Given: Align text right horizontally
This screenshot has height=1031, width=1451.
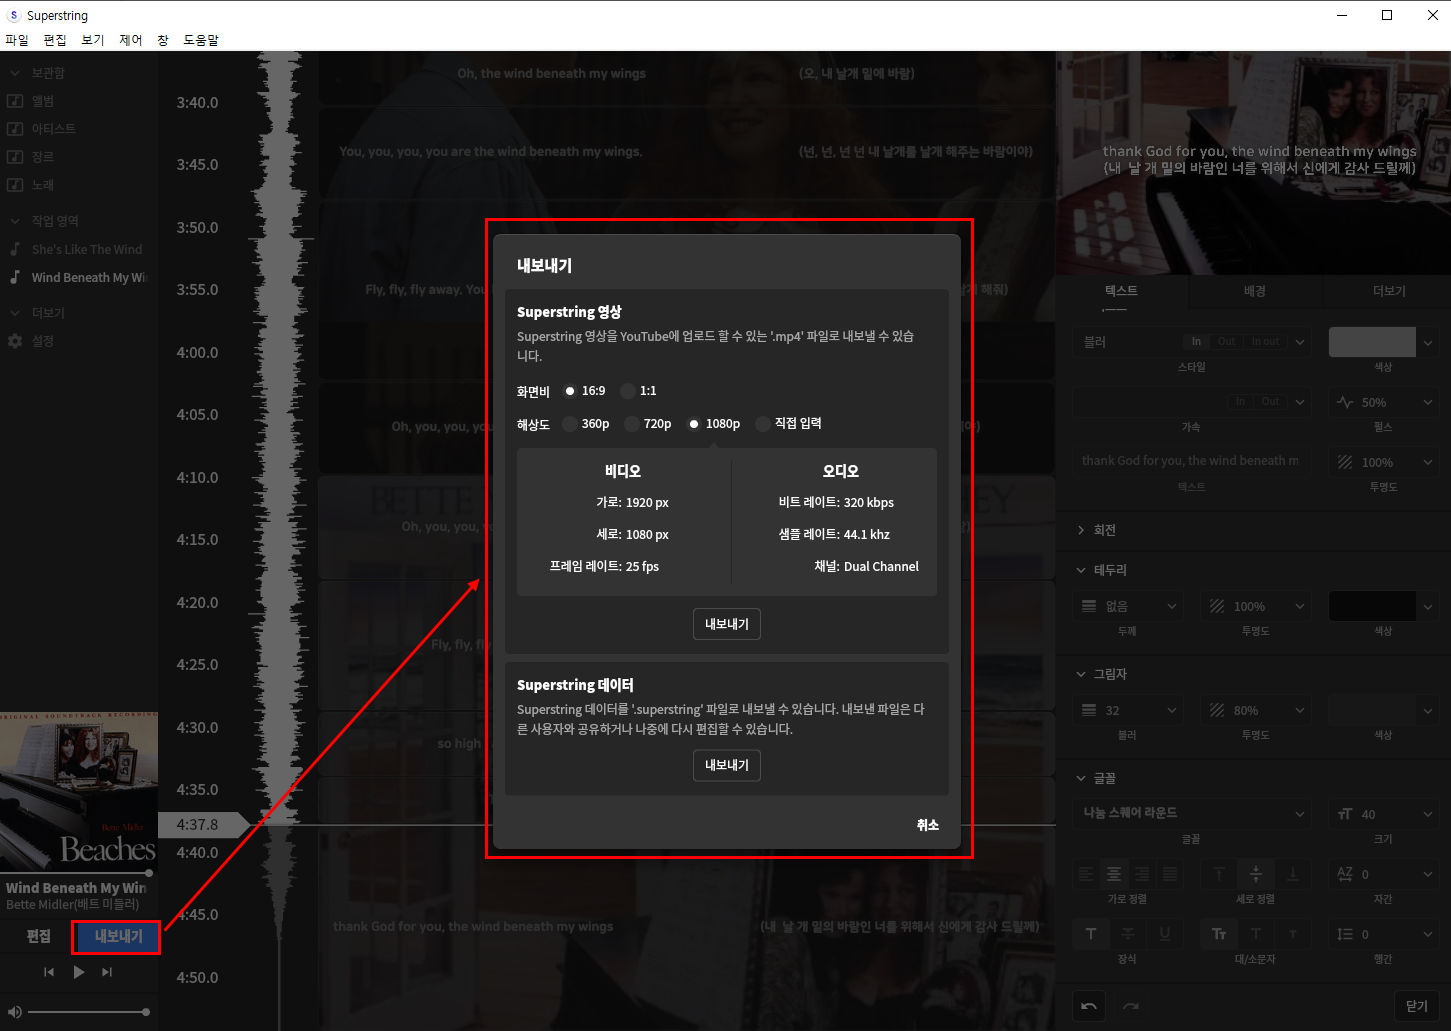Looking at the screenshot, I should click(1142, 874).
